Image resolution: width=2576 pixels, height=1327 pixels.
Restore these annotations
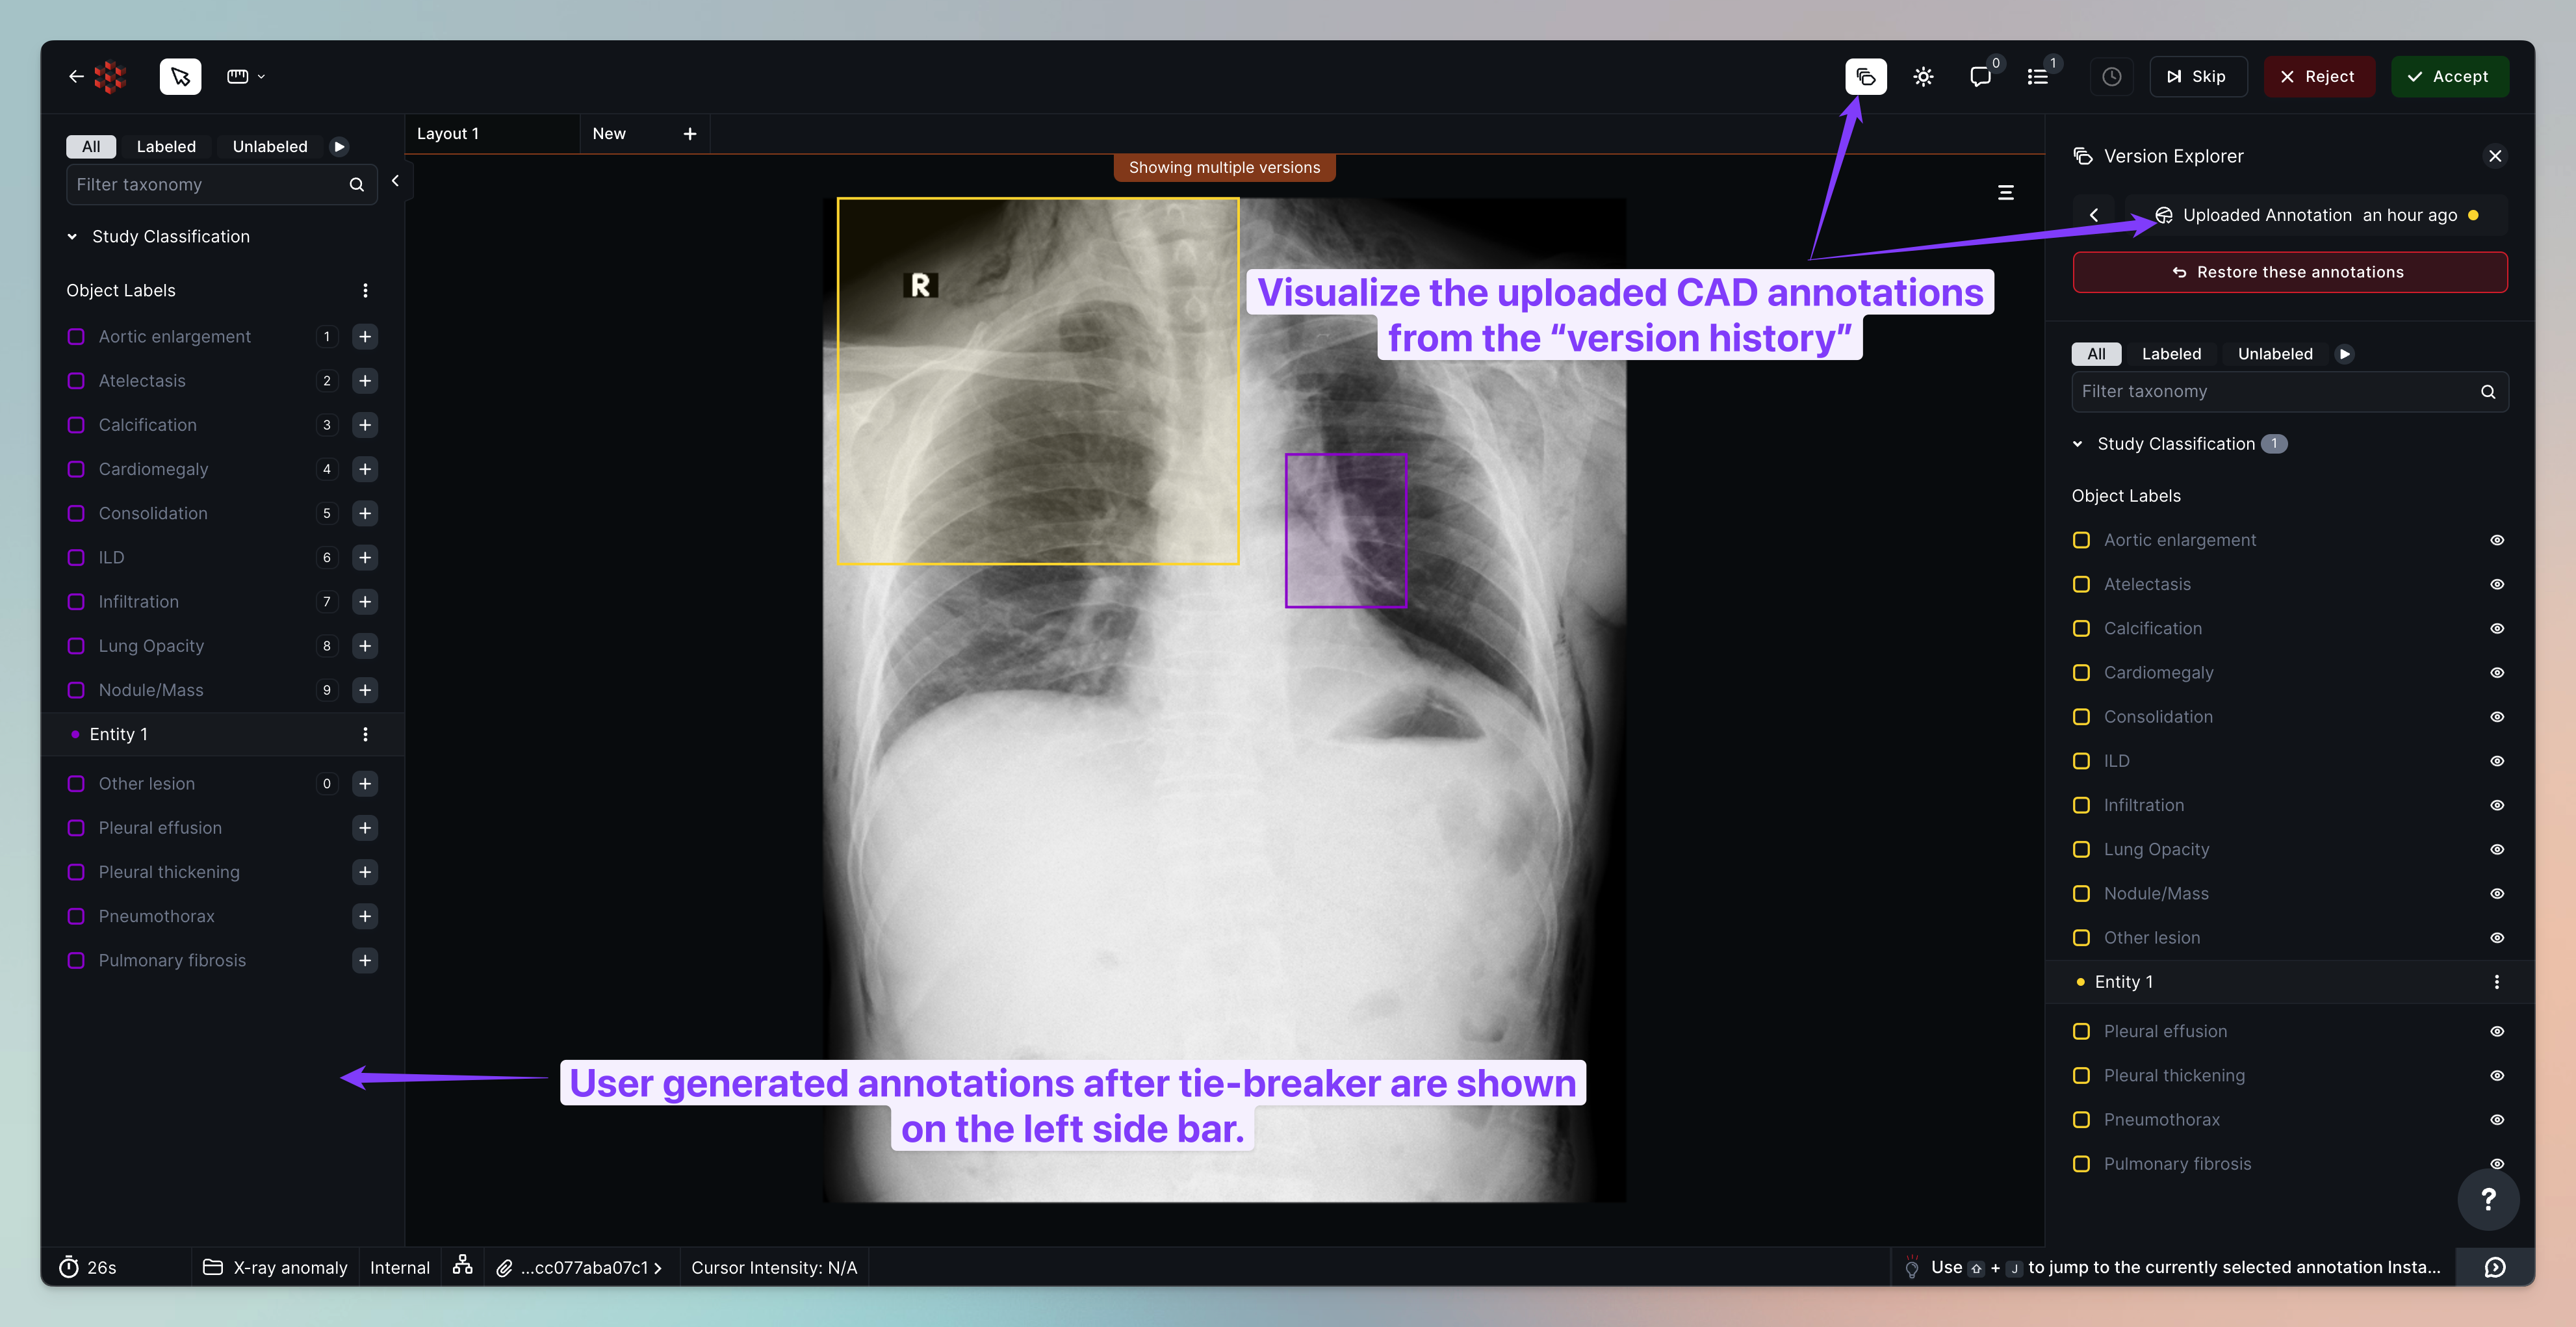pyautogui.click(x=2289, y=272)
